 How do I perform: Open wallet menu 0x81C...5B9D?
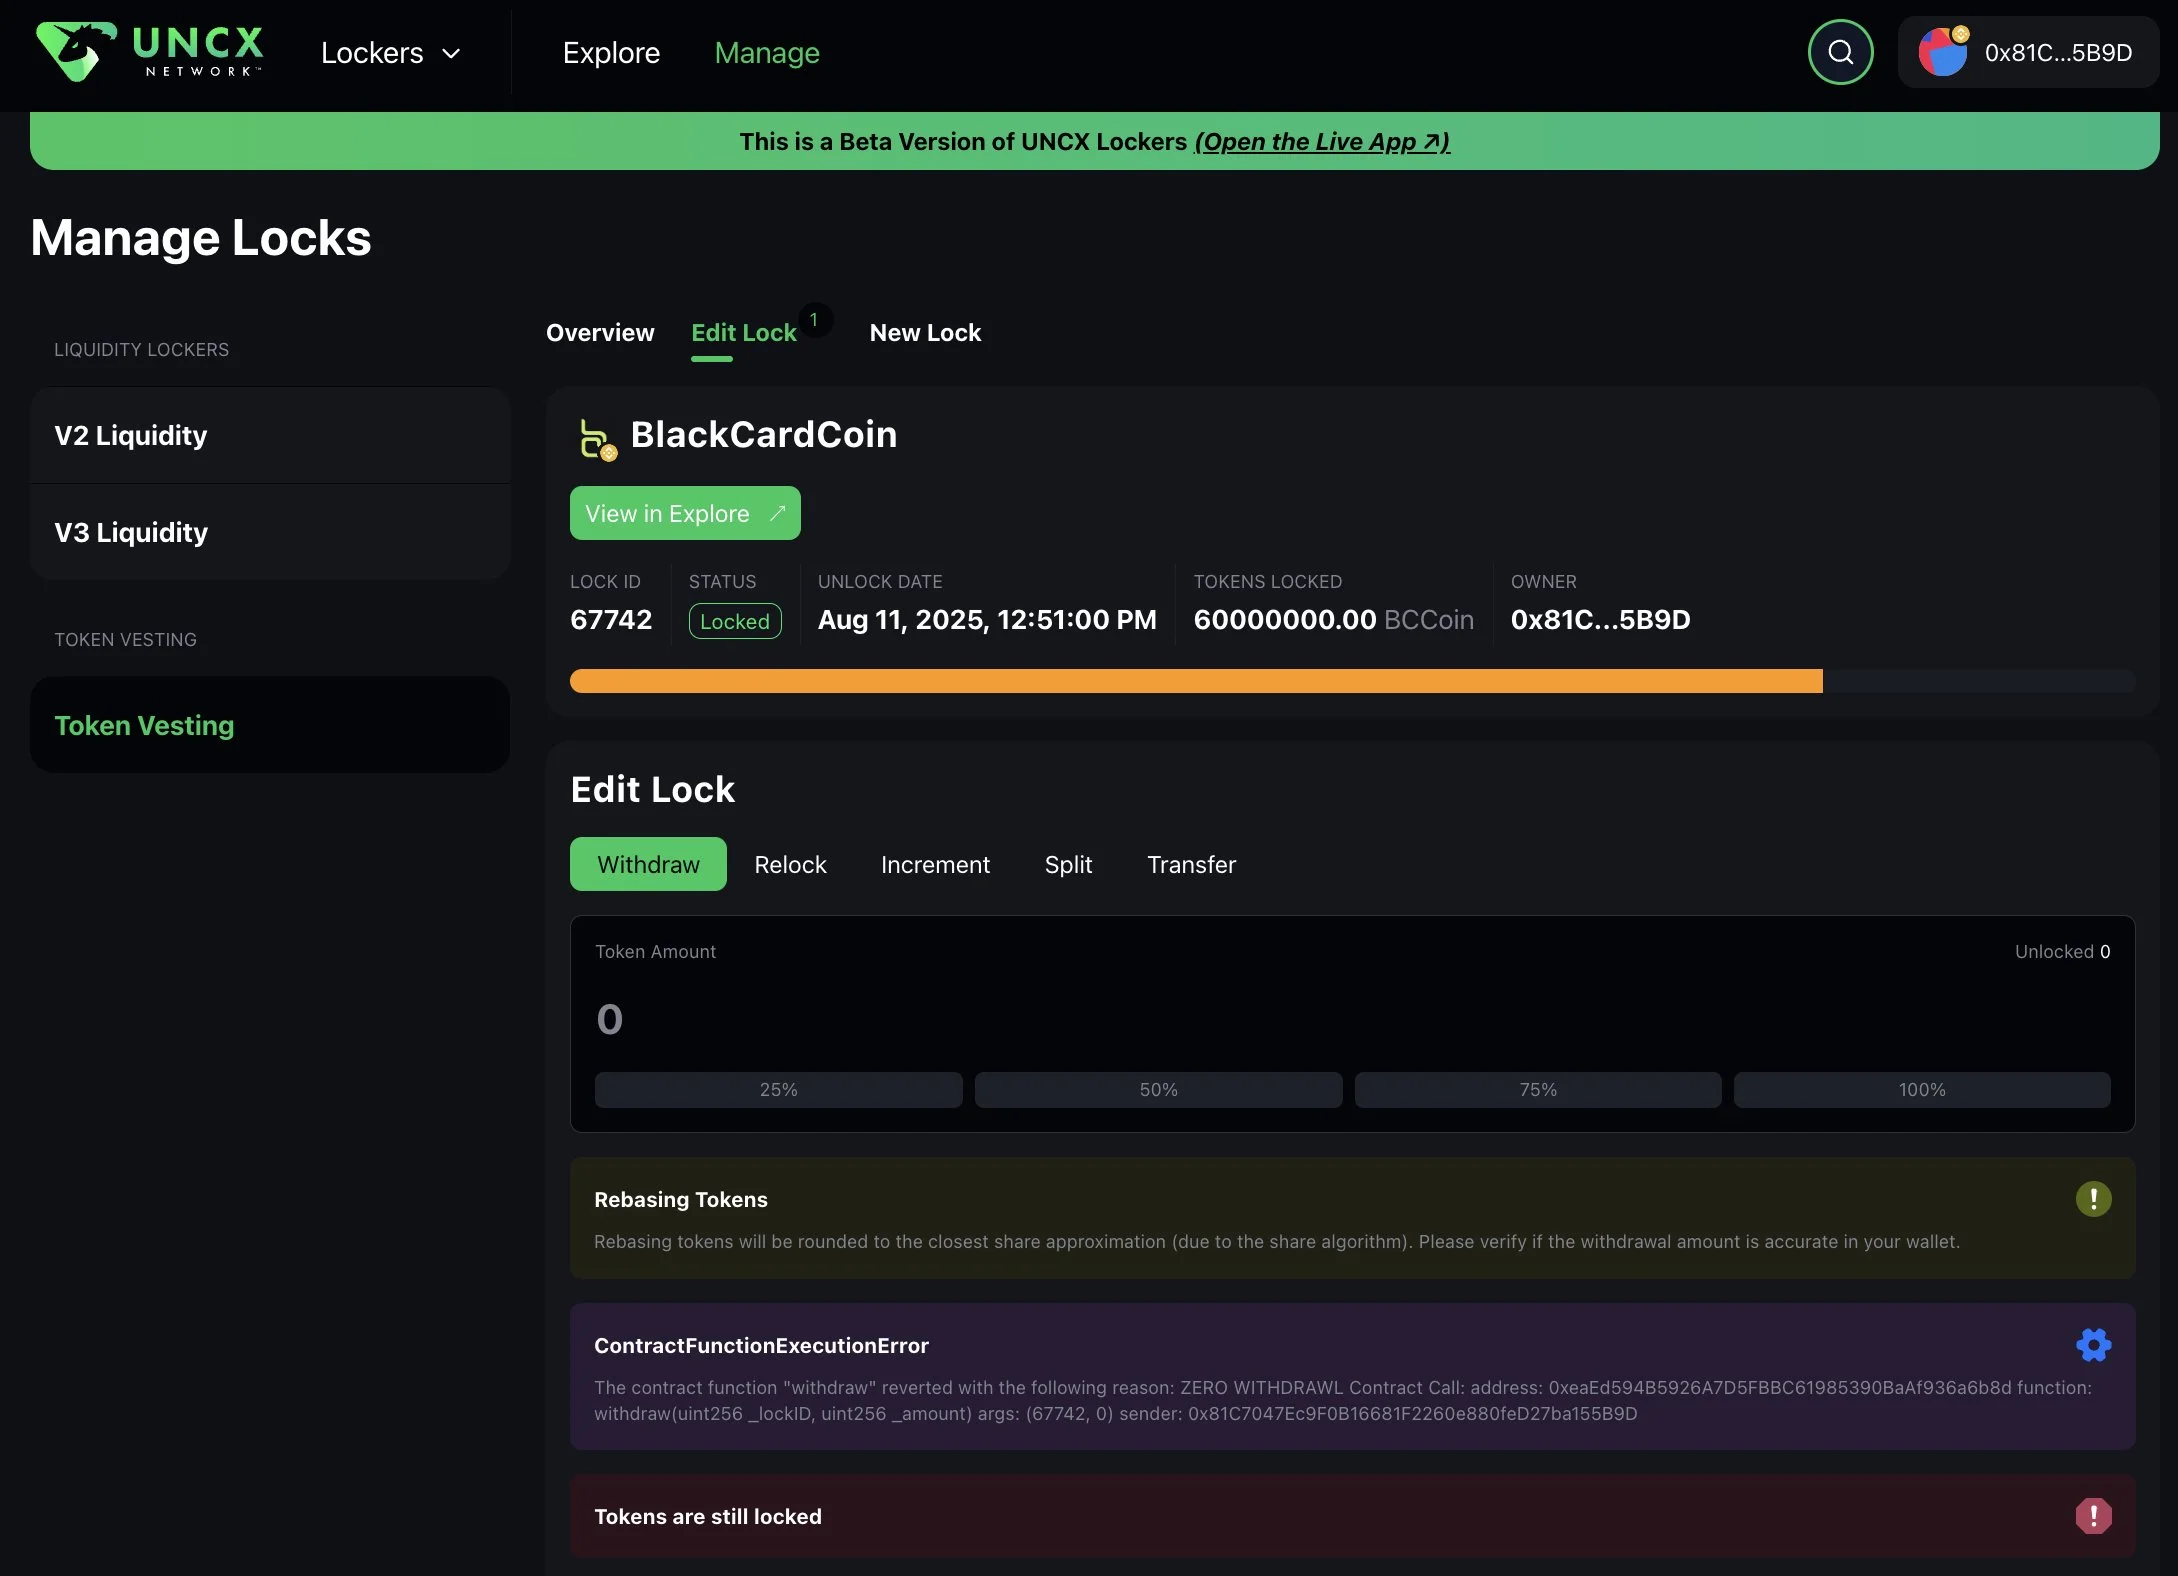(x=2057, y=53)
